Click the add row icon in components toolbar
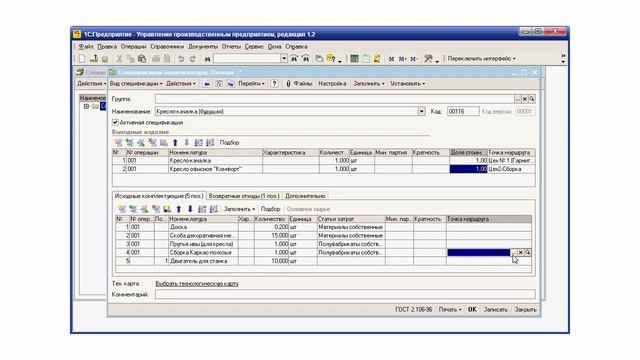Screen dimensions: 640x360 coord(121,209)
